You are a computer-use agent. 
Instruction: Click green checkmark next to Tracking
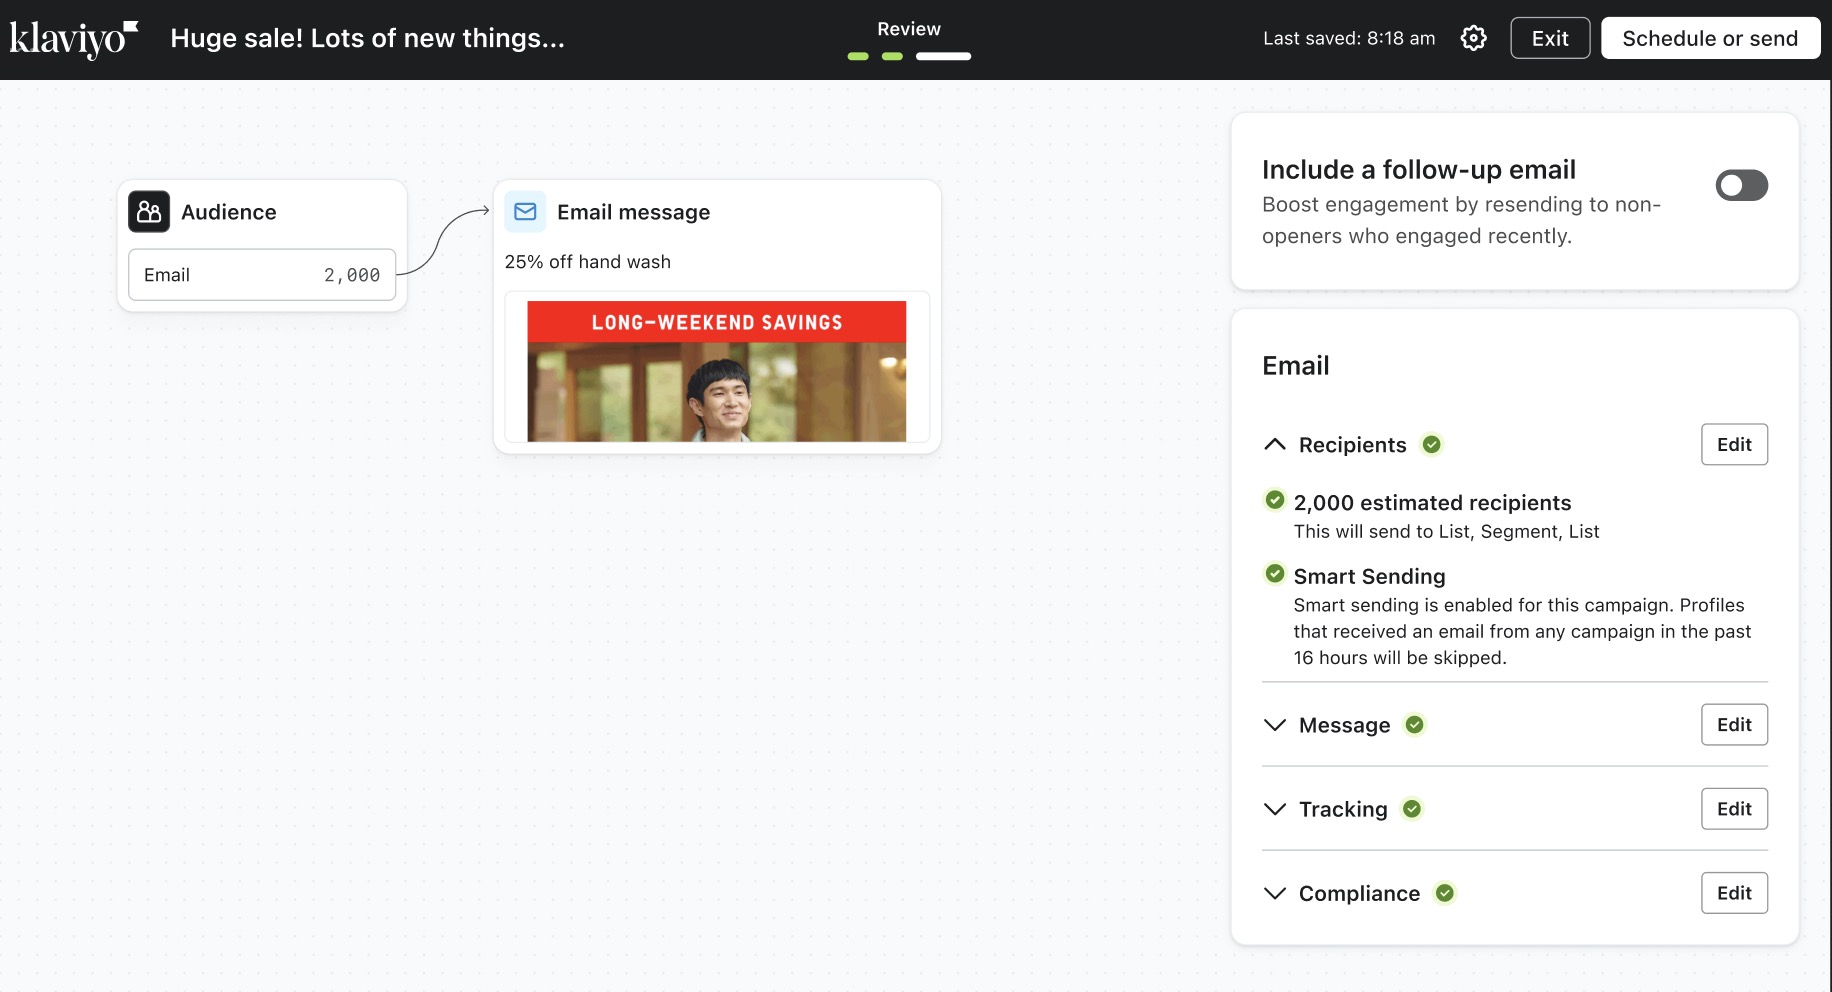(1412, 809)
